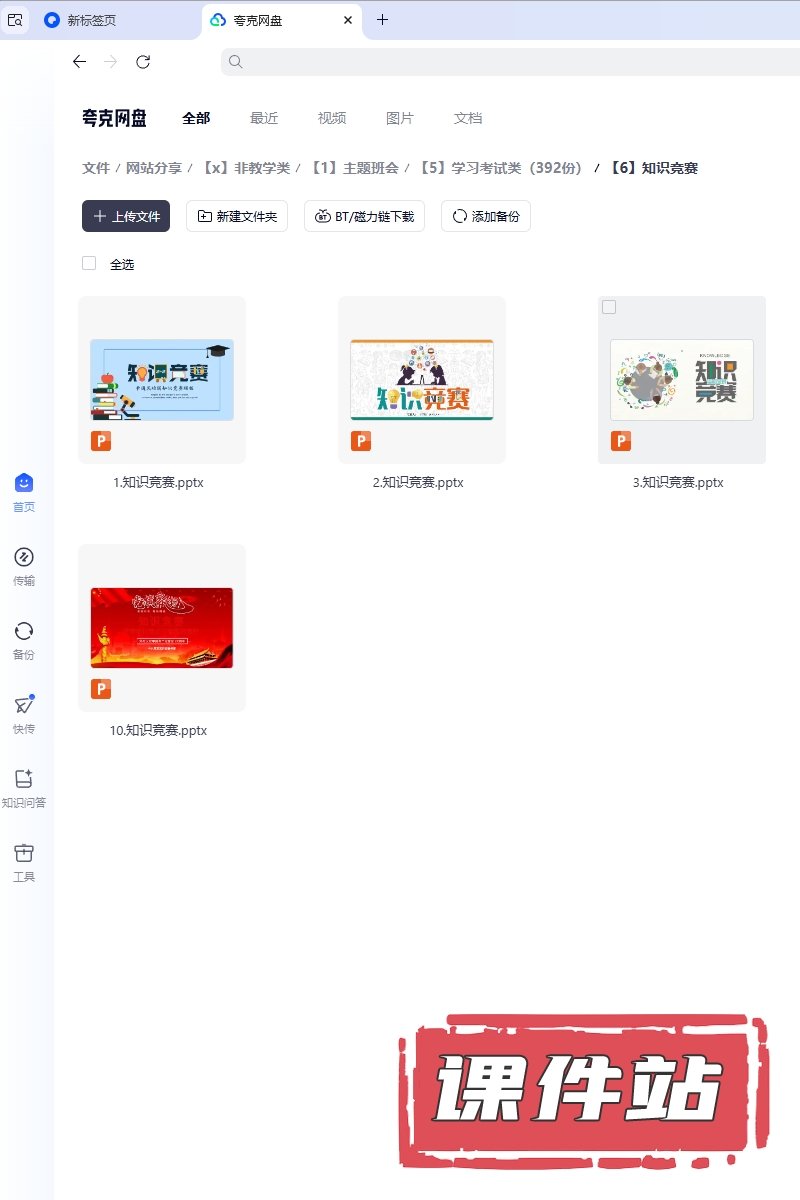Viewport: 800px width, 1200px height.
Task: Switch to the 视频 tab
Action: point(332,118)
